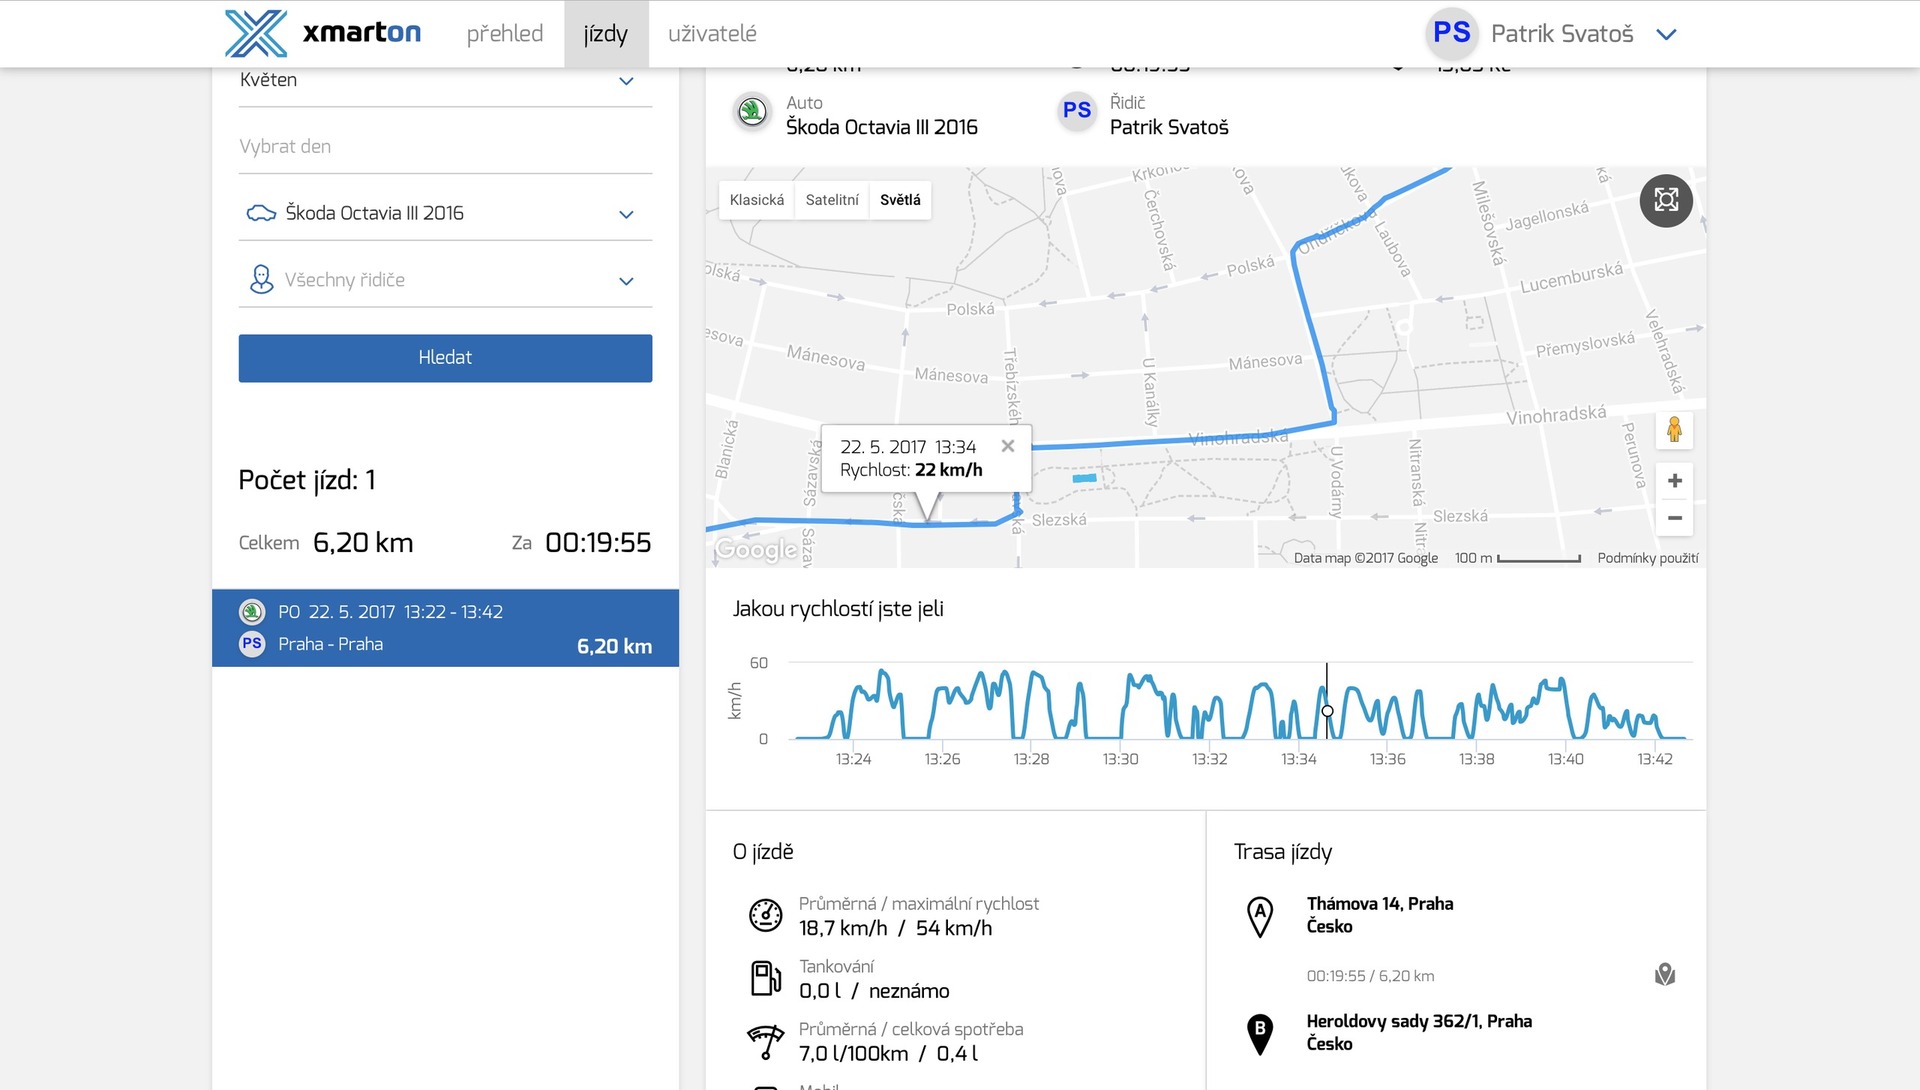Screen dimensions: 1920x1090
Task: Click the route map icon beside trip duration
Action: tap(1665, 975)
